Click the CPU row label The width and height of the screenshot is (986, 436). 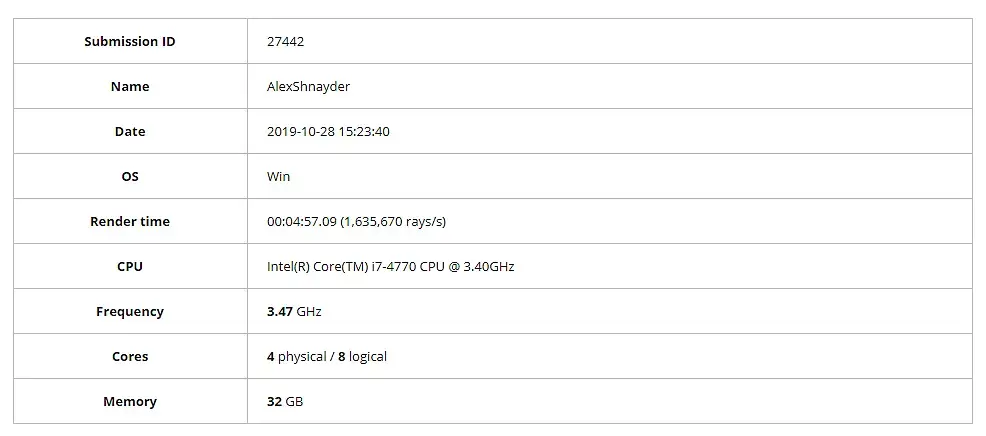130,266
